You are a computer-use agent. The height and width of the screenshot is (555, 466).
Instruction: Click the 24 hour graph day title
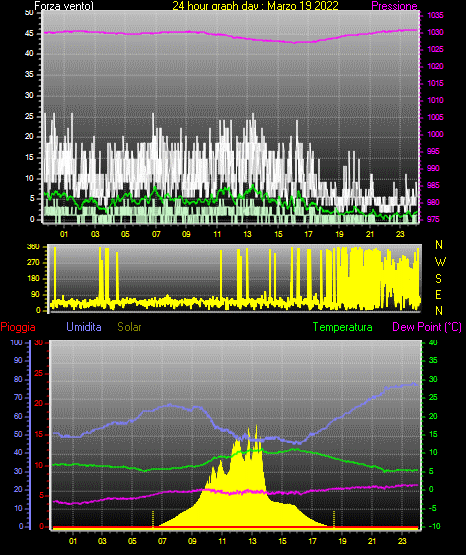pos(255,6)
